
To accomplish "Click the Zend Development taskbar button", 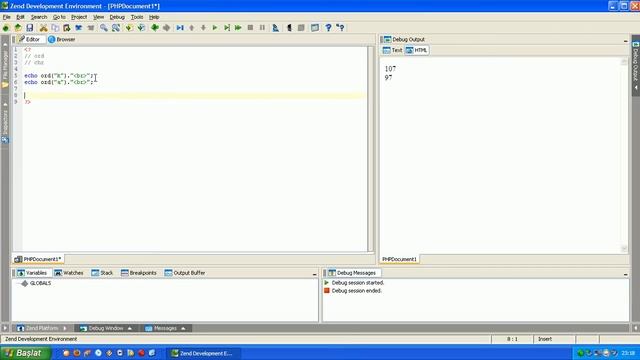I will point(203,353).
